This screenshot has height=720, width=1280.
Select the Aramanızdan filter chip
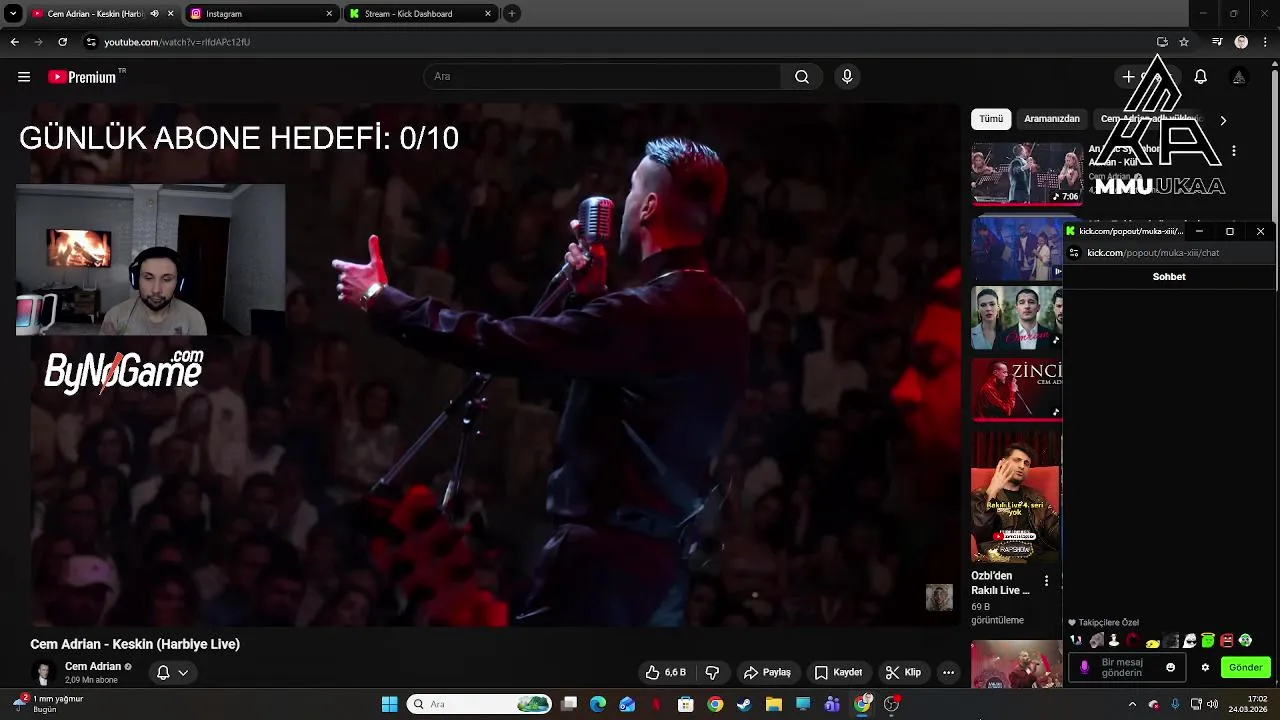[1052, 119]
